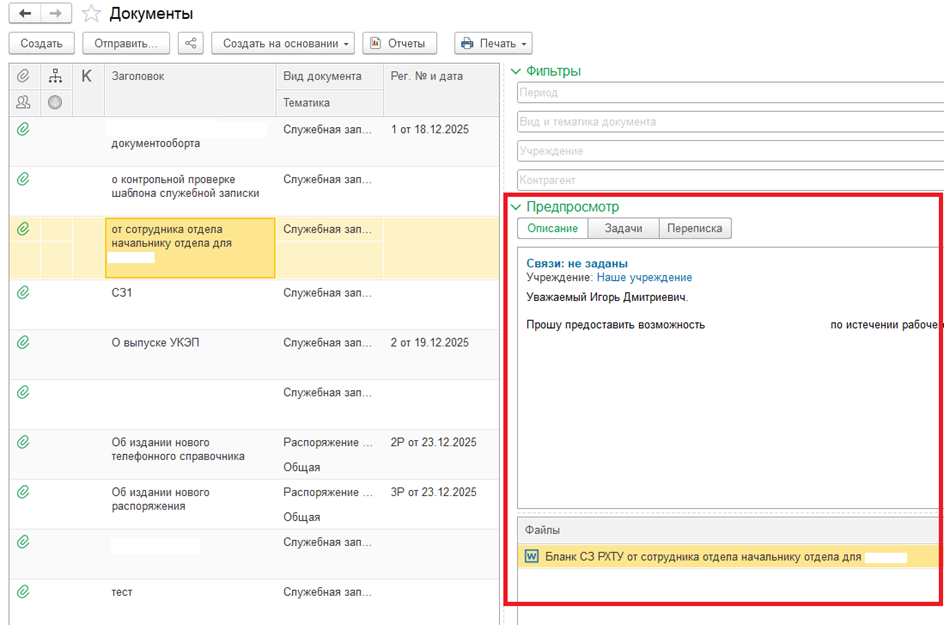Click the participants people column header icon
The width and height of the screenshot is (944, 625).
point(23,102)
